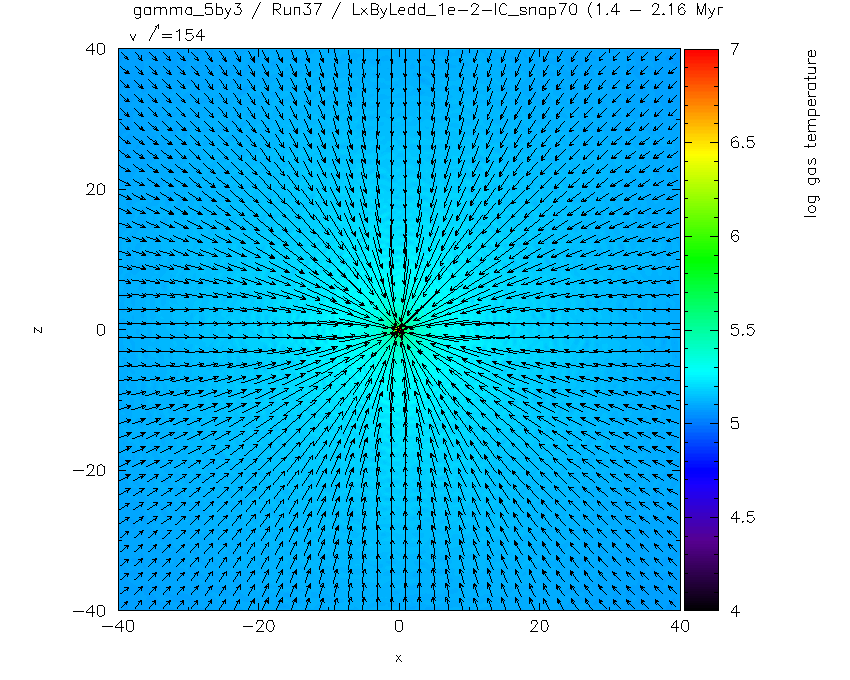The image size is (850, 680).
Task: Click the colorbar tick label 4.5
Action: [x=742, y=517]
